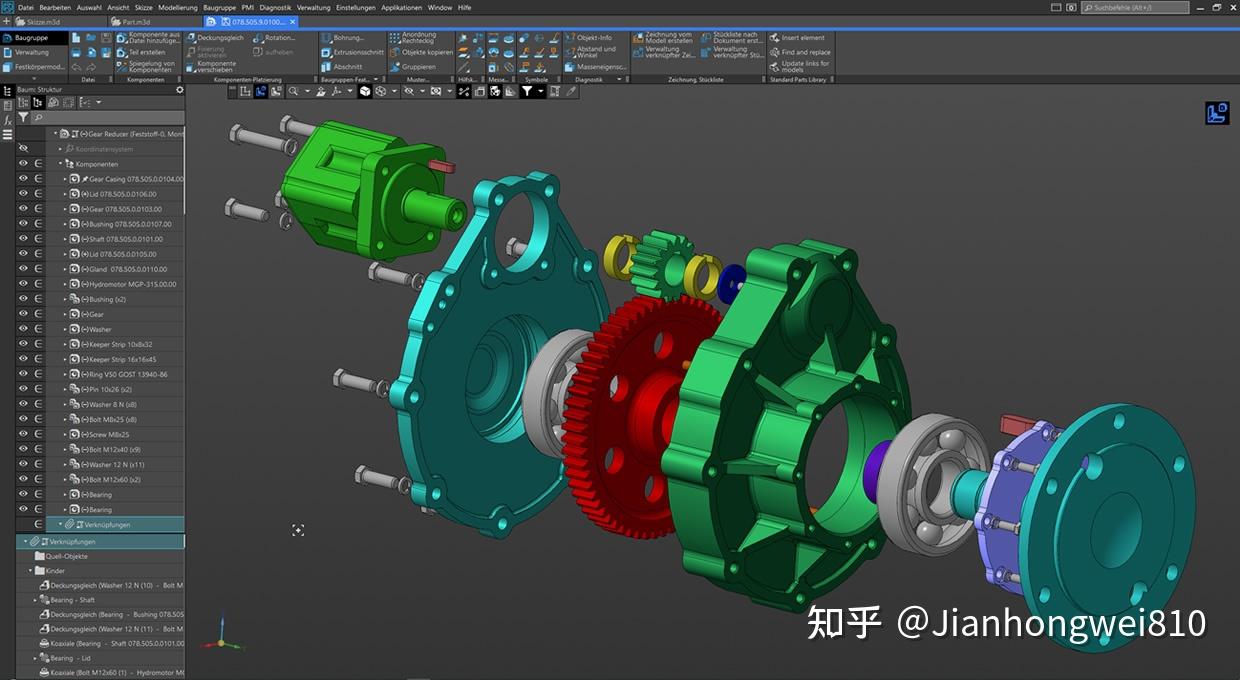Hide the Gear Casing component via its eye toggle
The height and width of the screenshot is (680, 1240).
(x=22, y=178)
